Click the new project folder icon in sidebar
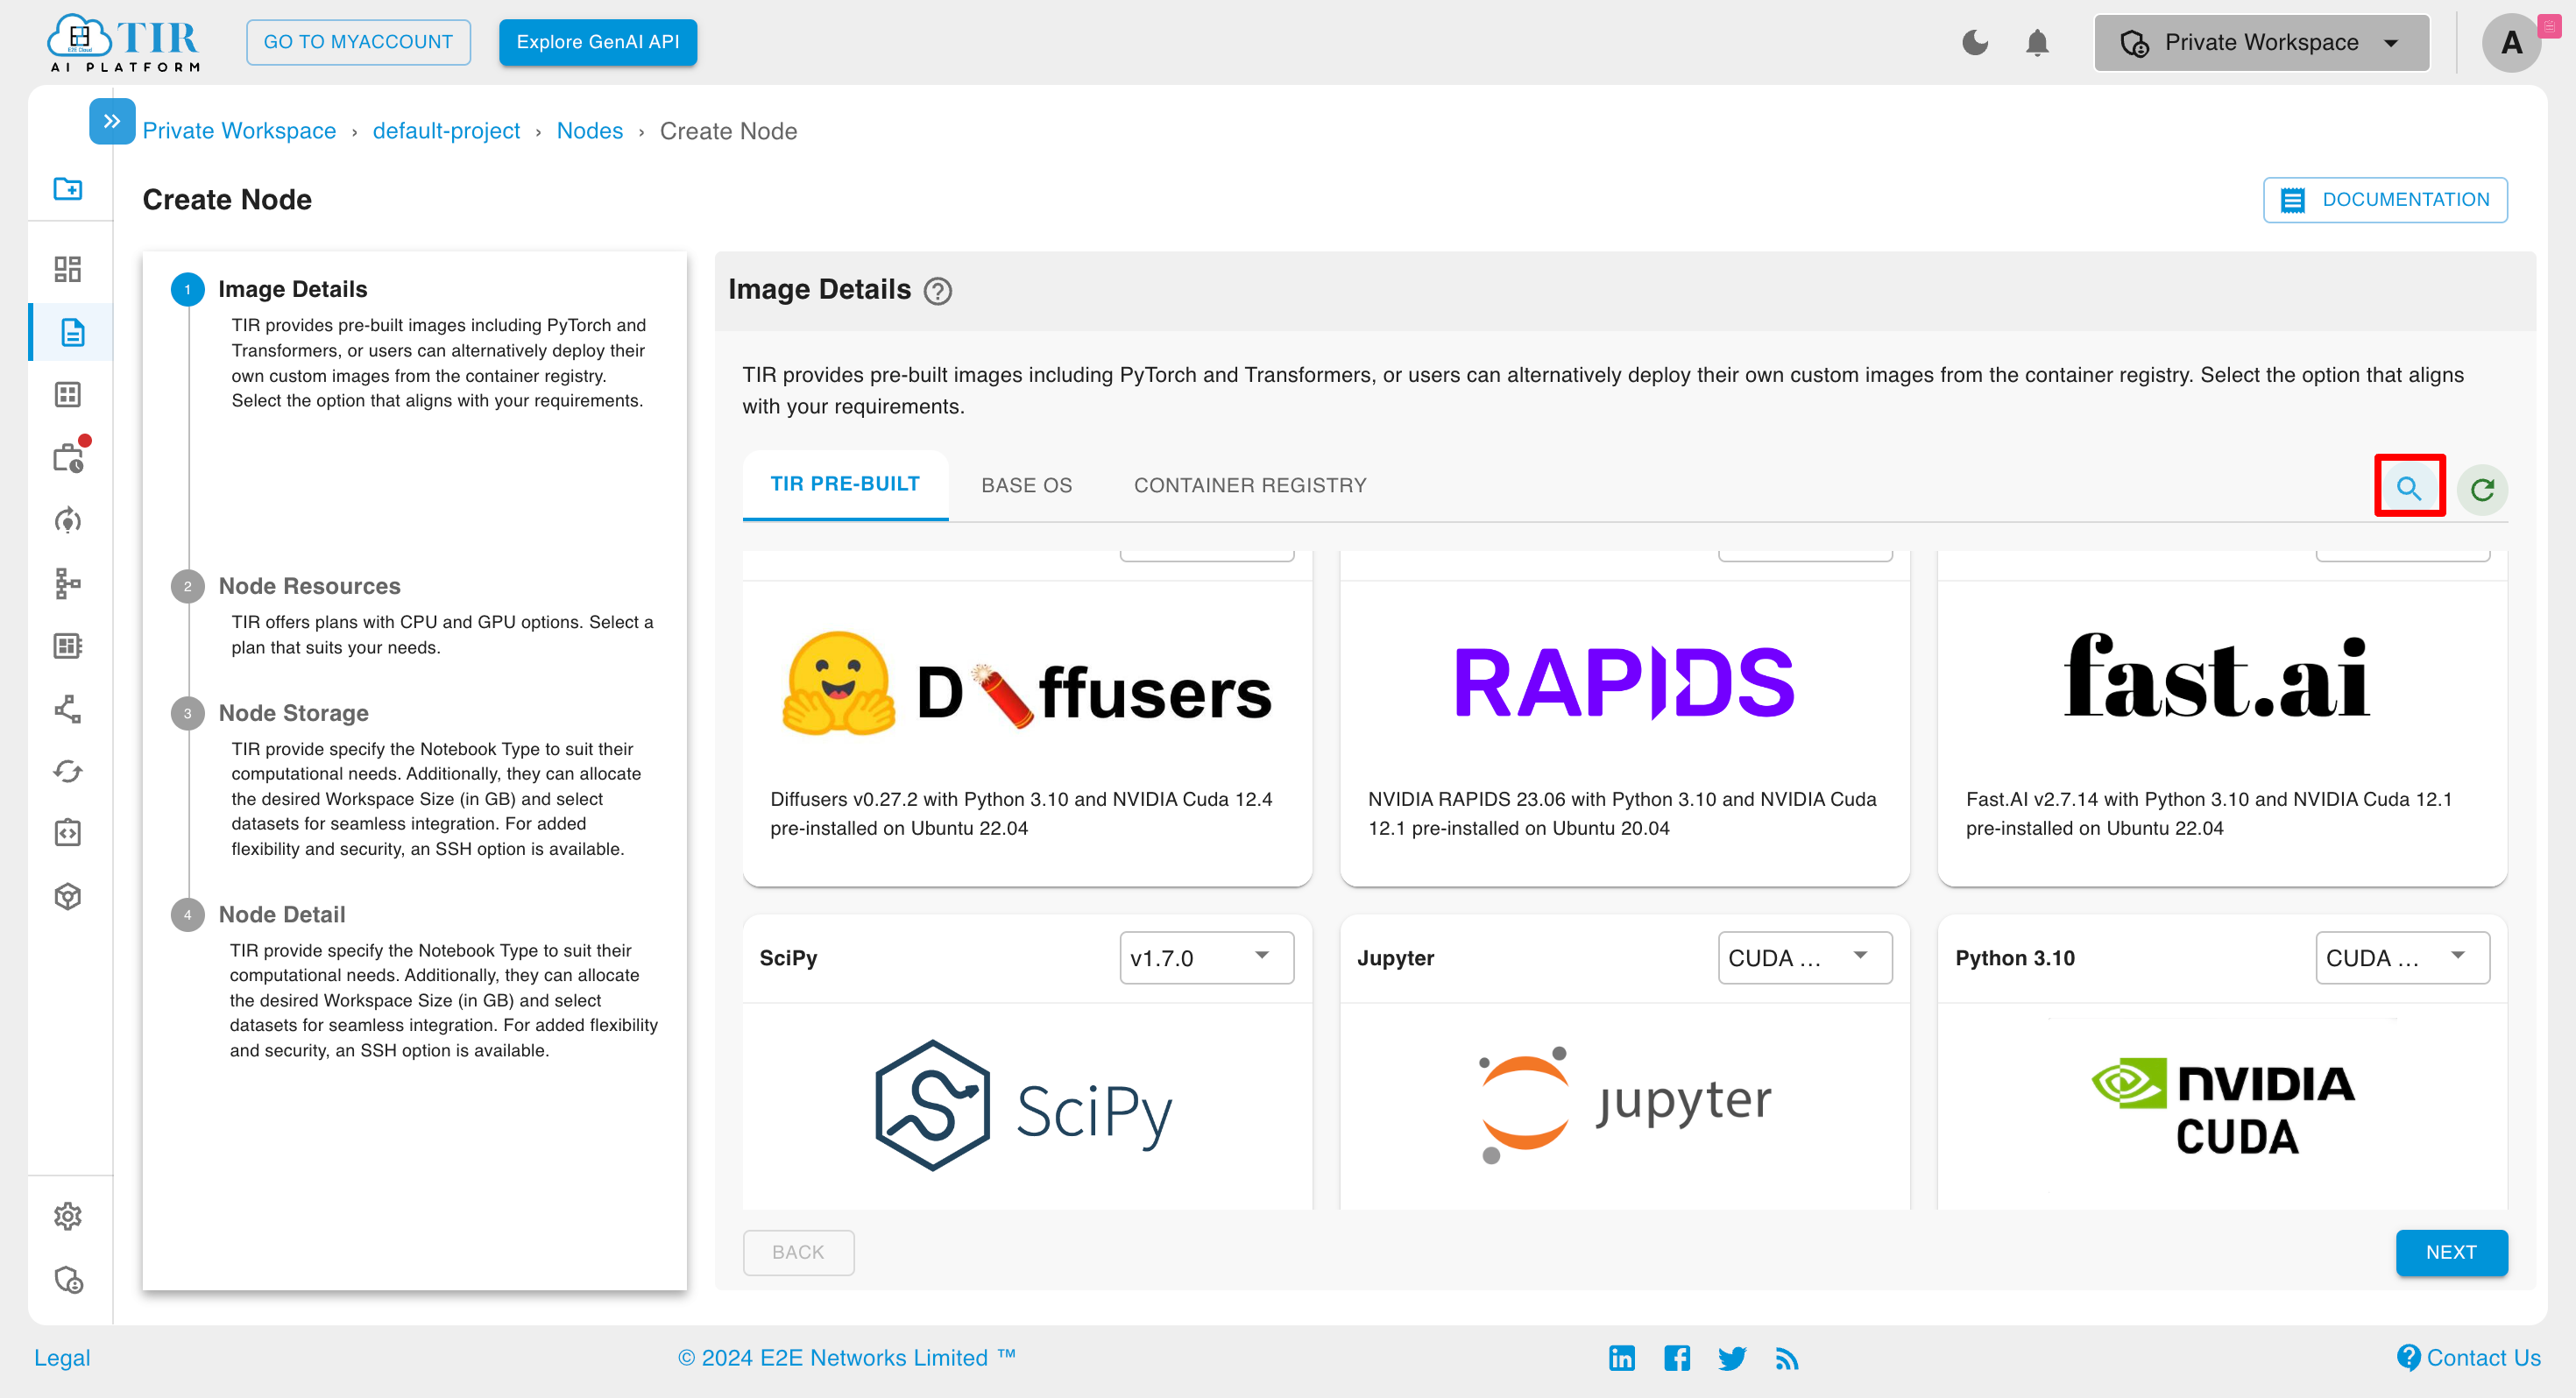The image size is (2576, 1398). tap(68, 188)
